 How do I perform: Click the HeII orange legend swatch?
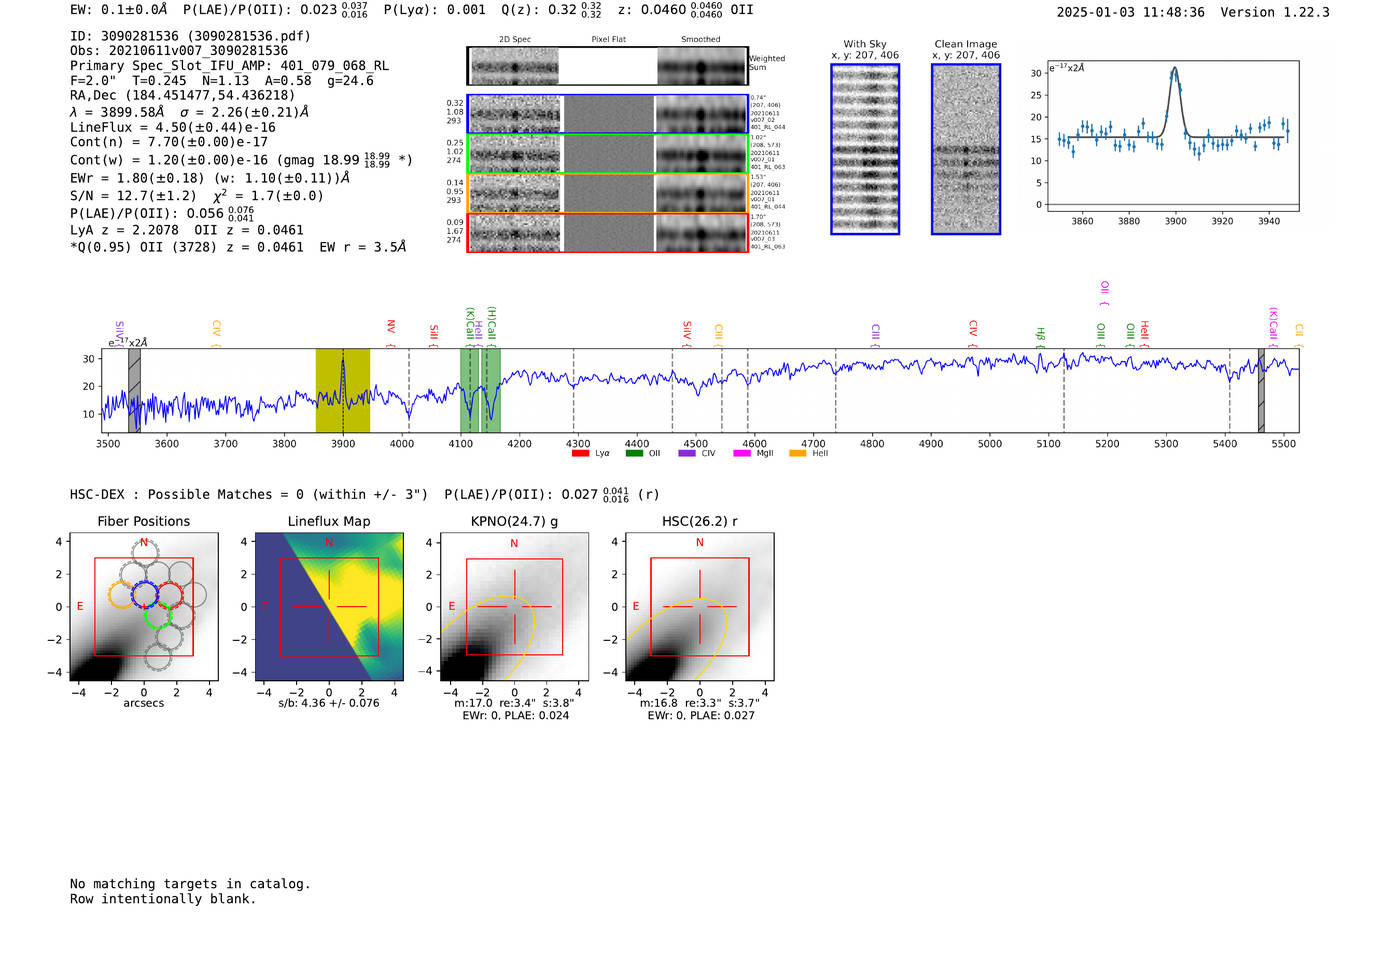(797, 453)
